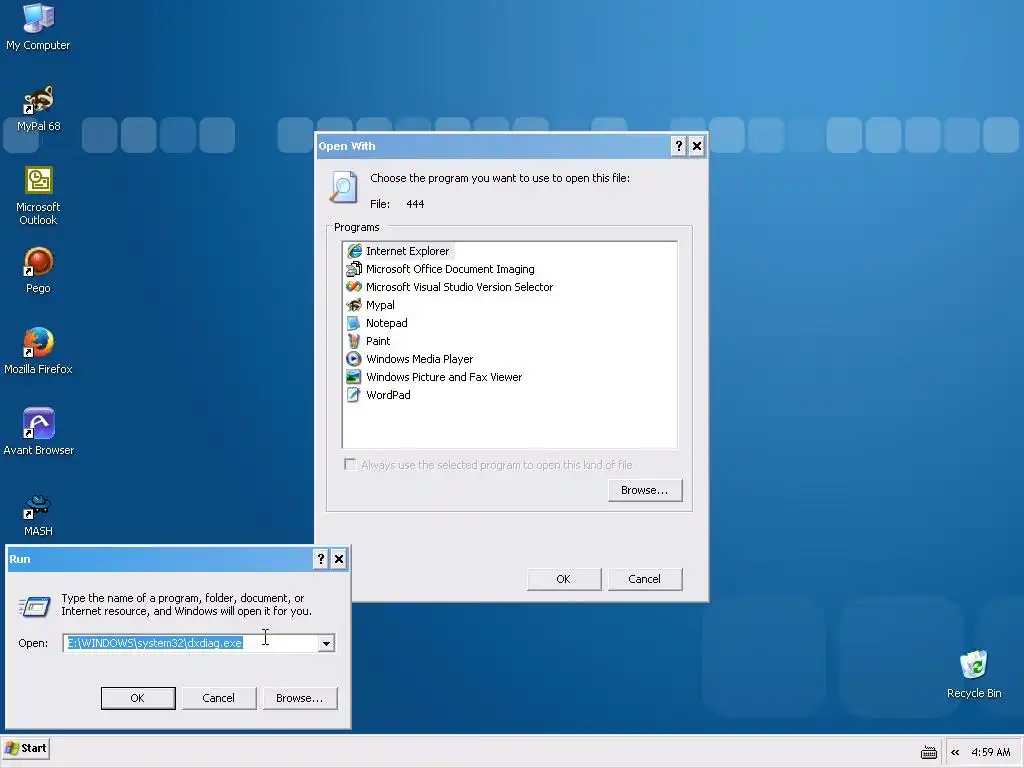Click the Run dialog title bar
Viewport: 1024px width, 768px height.
point(160,559)
